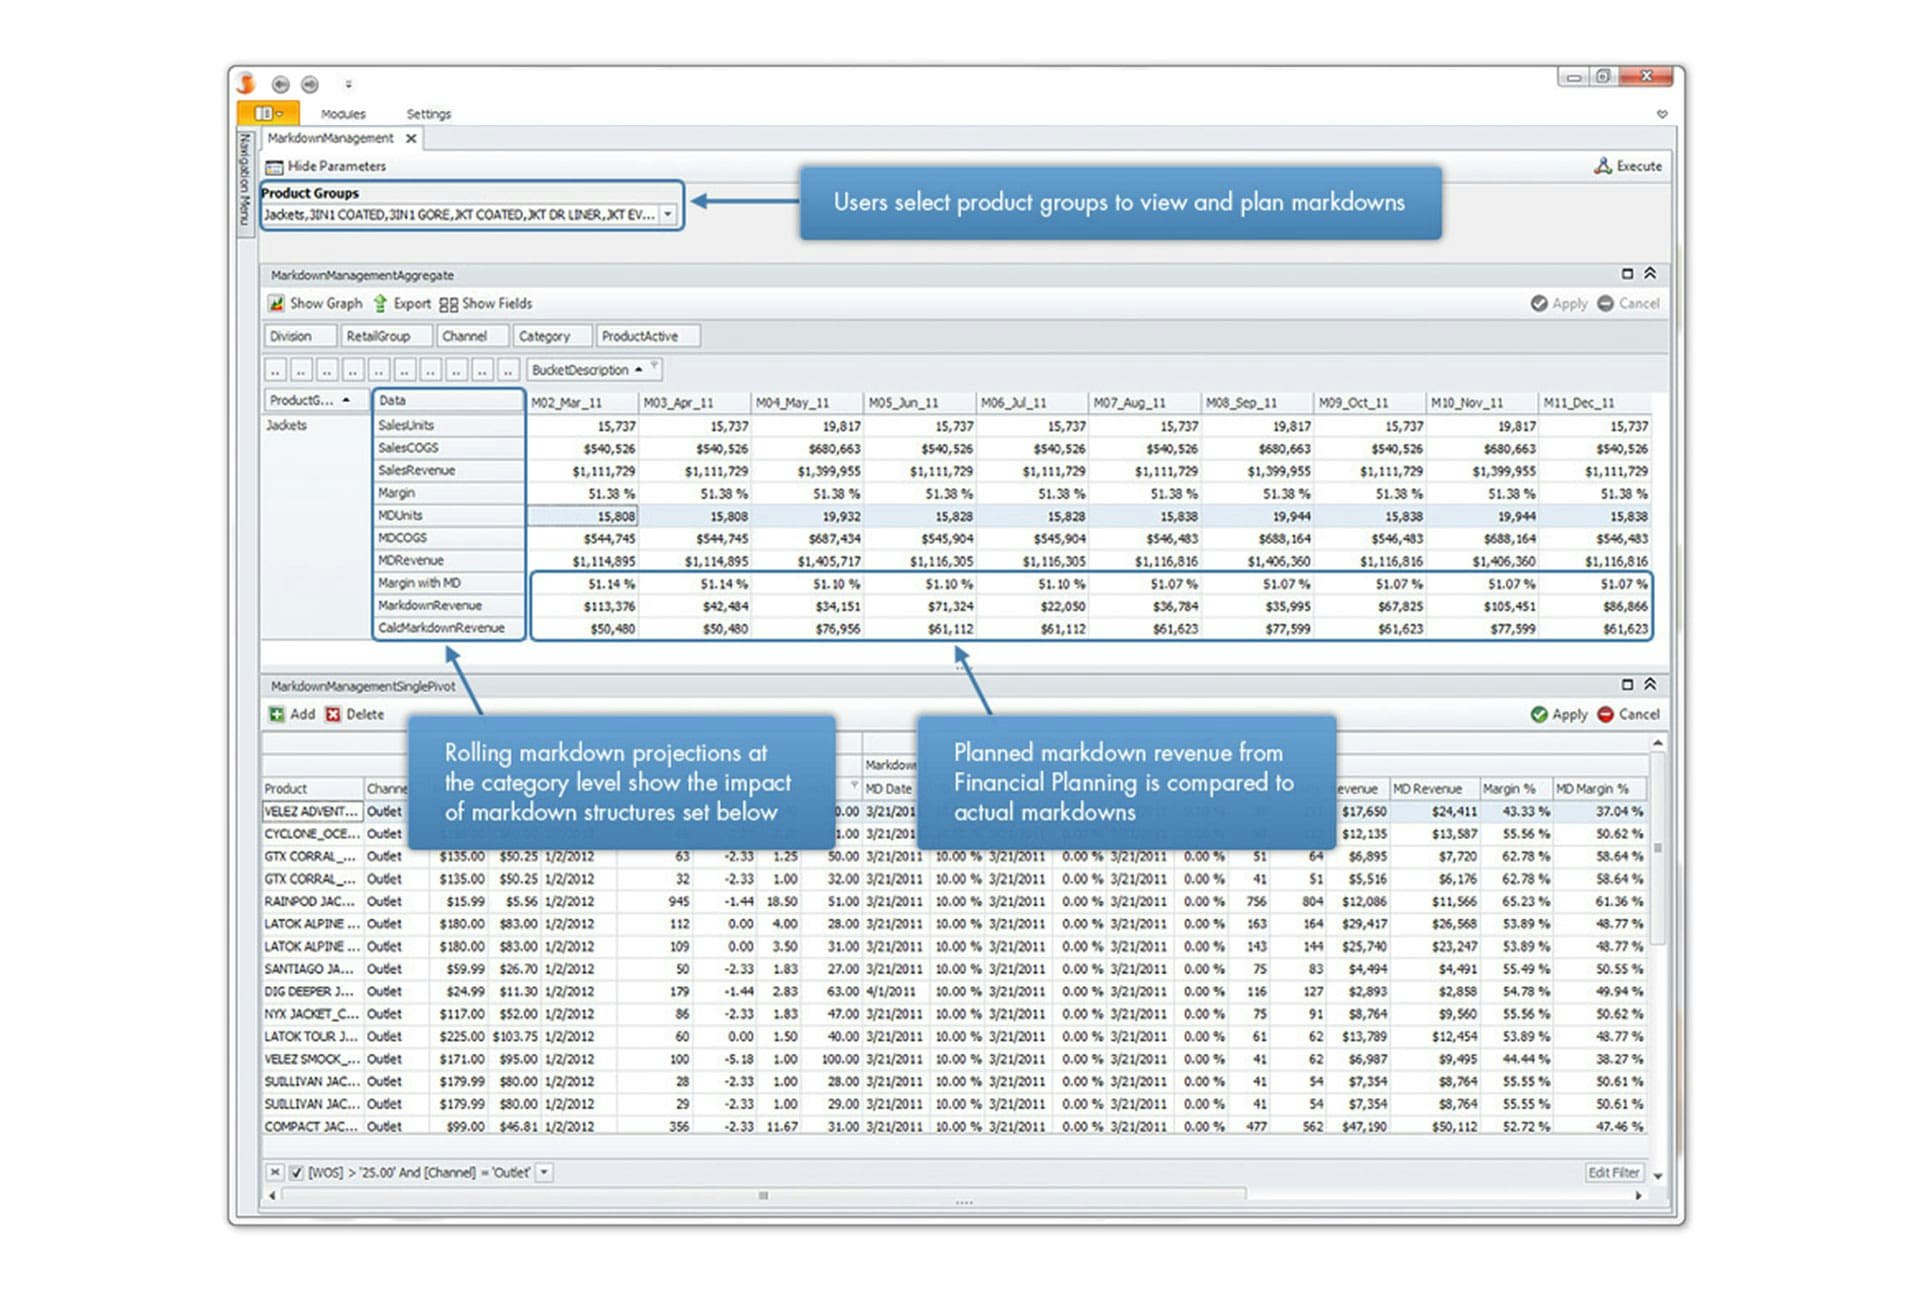Open the orange application menu button
The image size is (1920, 1294).
tap(268, 113)
